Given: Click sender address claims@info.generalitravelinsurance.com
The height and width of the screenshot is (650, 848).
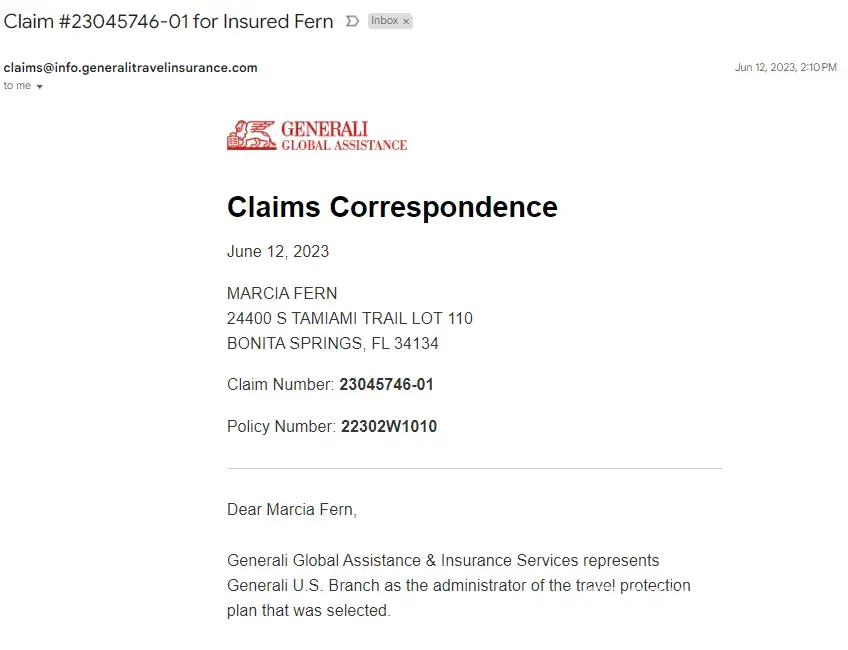Looking at the screenshot, I should (130, 68).
